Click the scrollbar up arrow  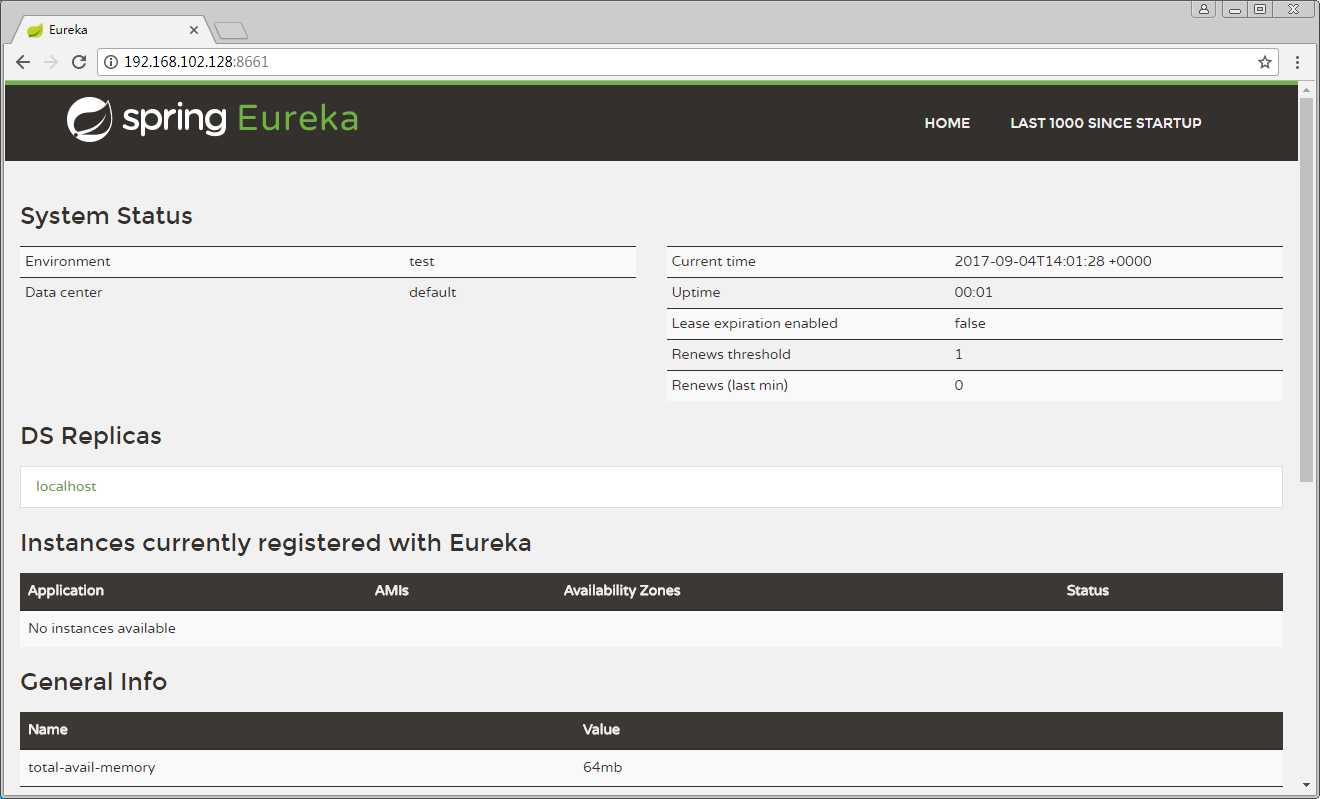[x=1306, y=90]
